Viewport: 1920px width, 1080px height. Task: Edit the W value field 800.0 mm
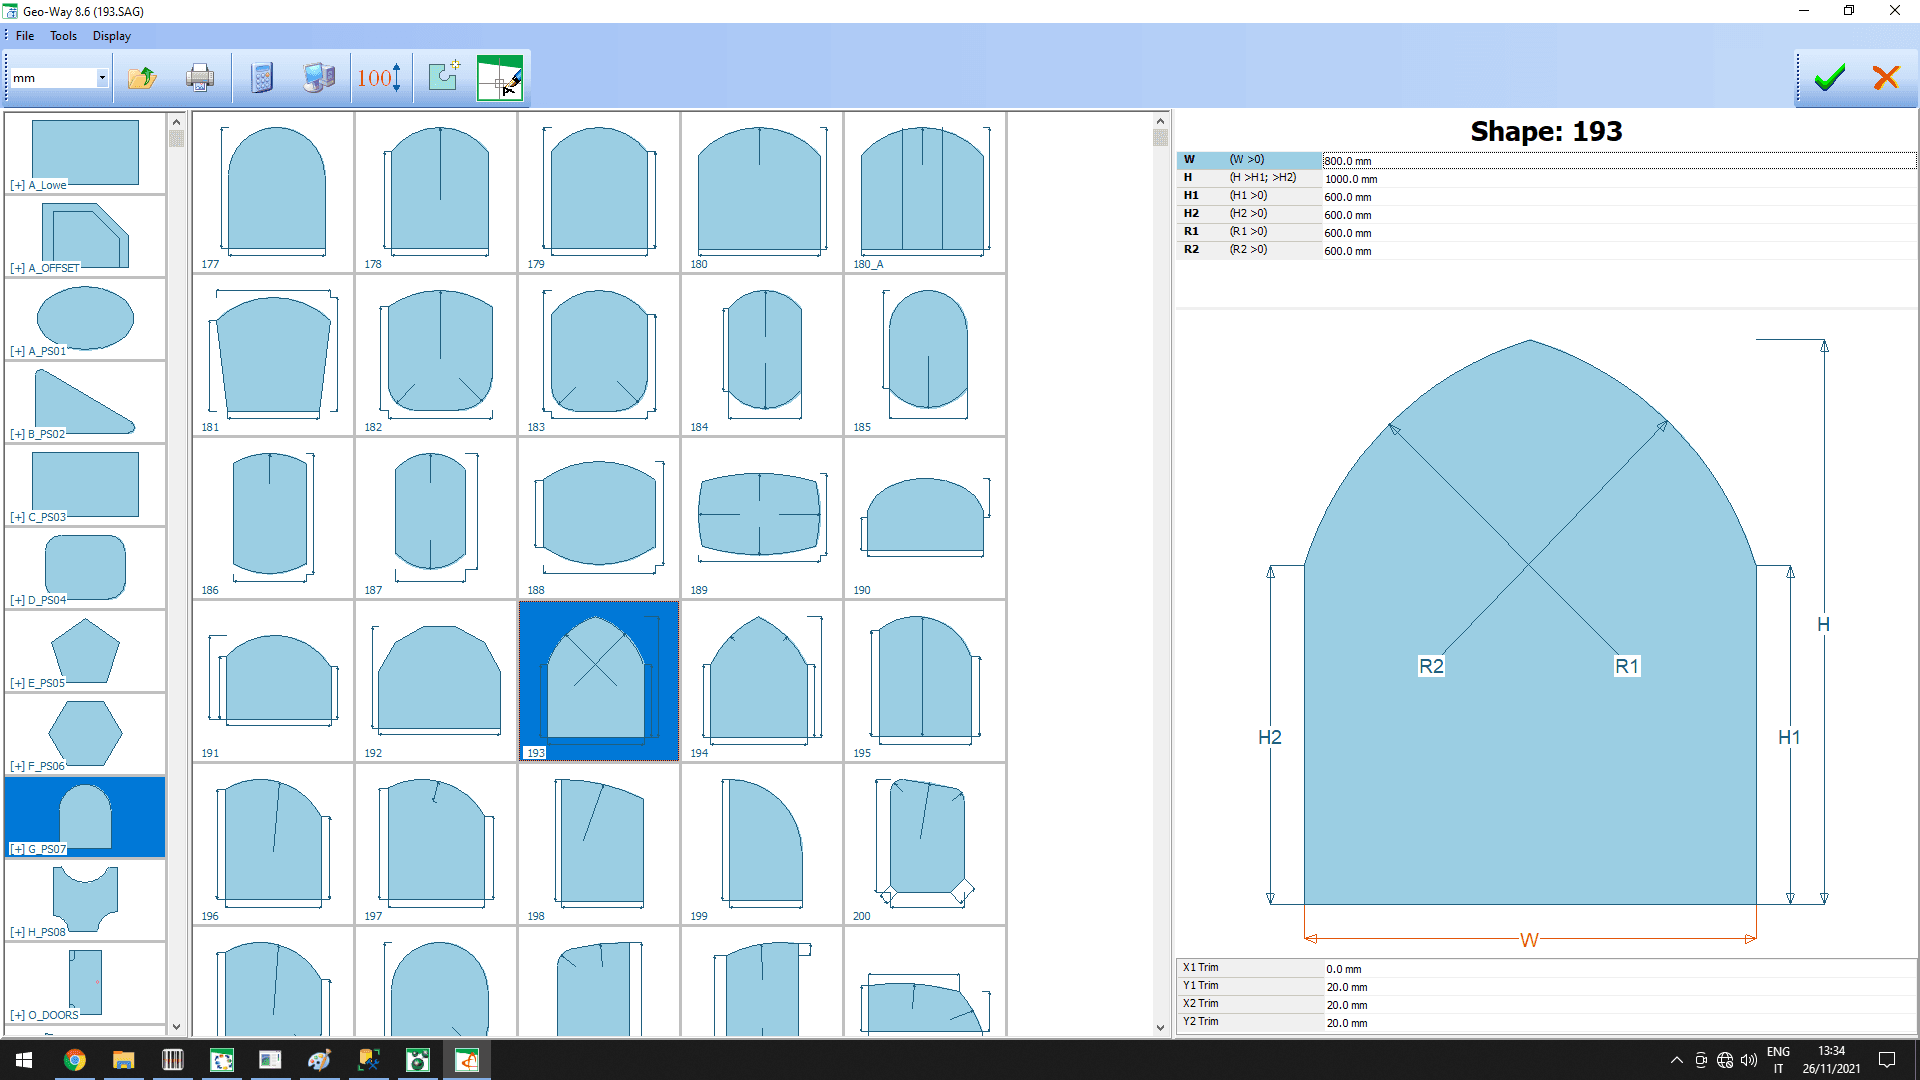[x=1619, y=161]
